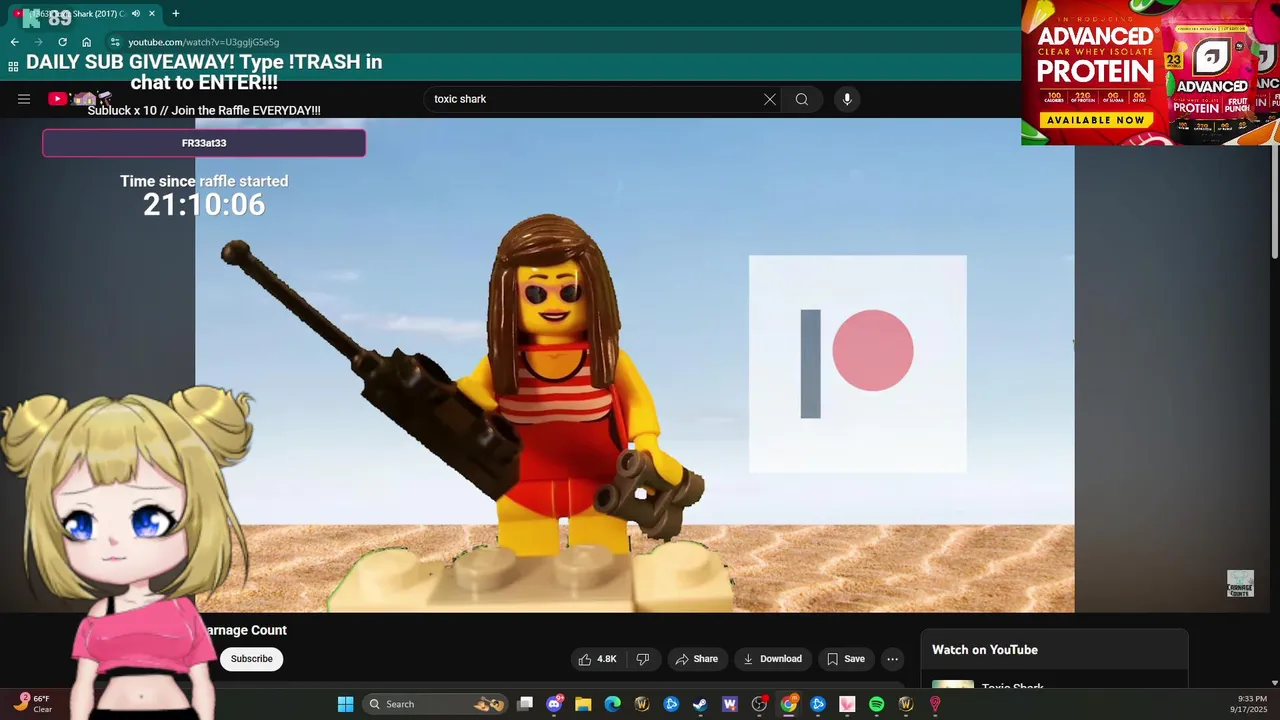Open the Patreon end-screen card
The height and width of the screenshot is (720, 1280).
point(858,364)
